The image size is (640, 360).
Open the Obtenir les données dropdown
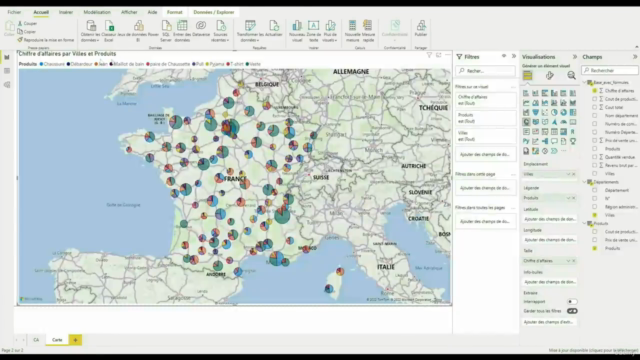pos(91,31)
